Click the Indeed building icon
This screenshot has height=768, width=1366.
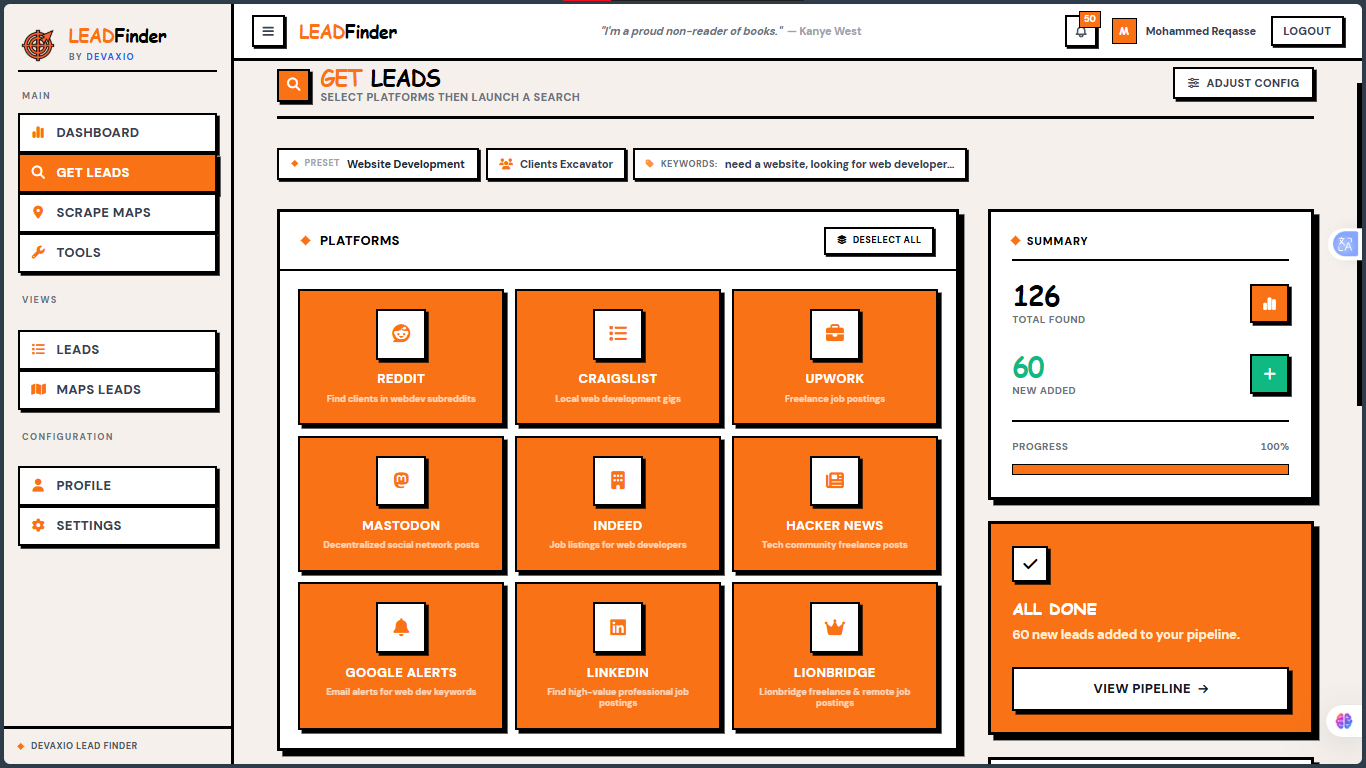point(618,481)
